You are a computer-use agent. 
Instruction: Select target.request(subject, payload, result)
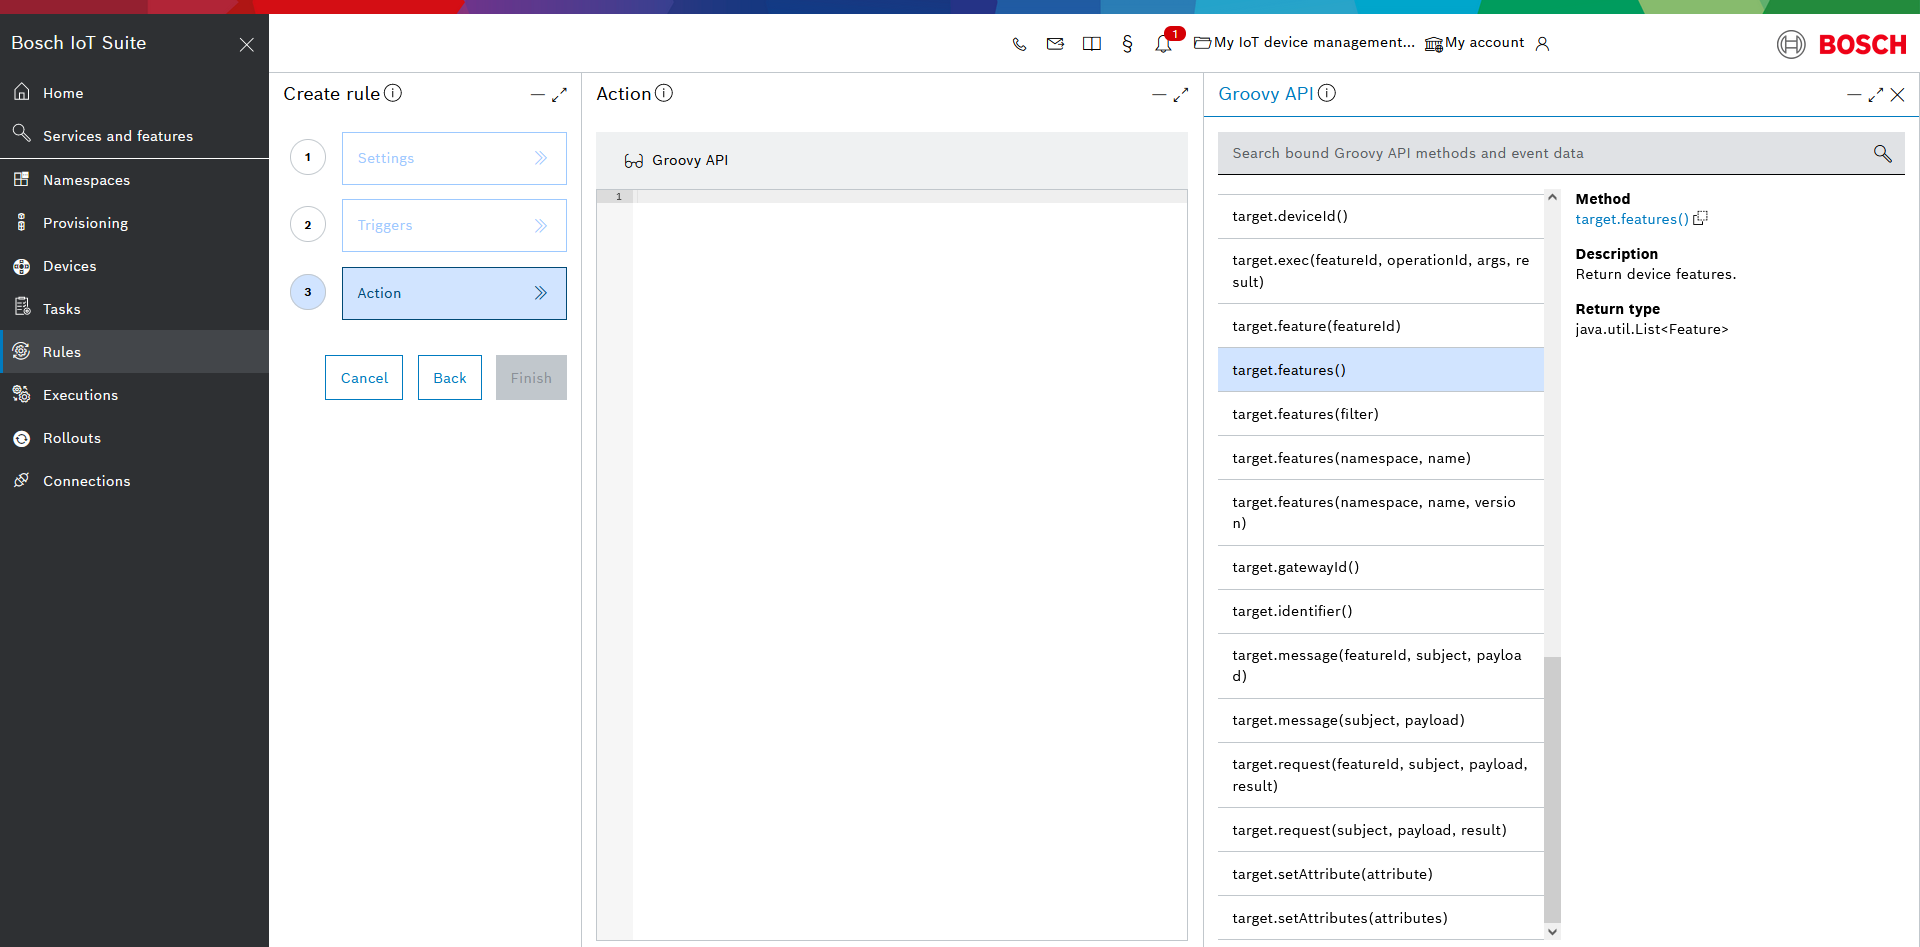1381,830
